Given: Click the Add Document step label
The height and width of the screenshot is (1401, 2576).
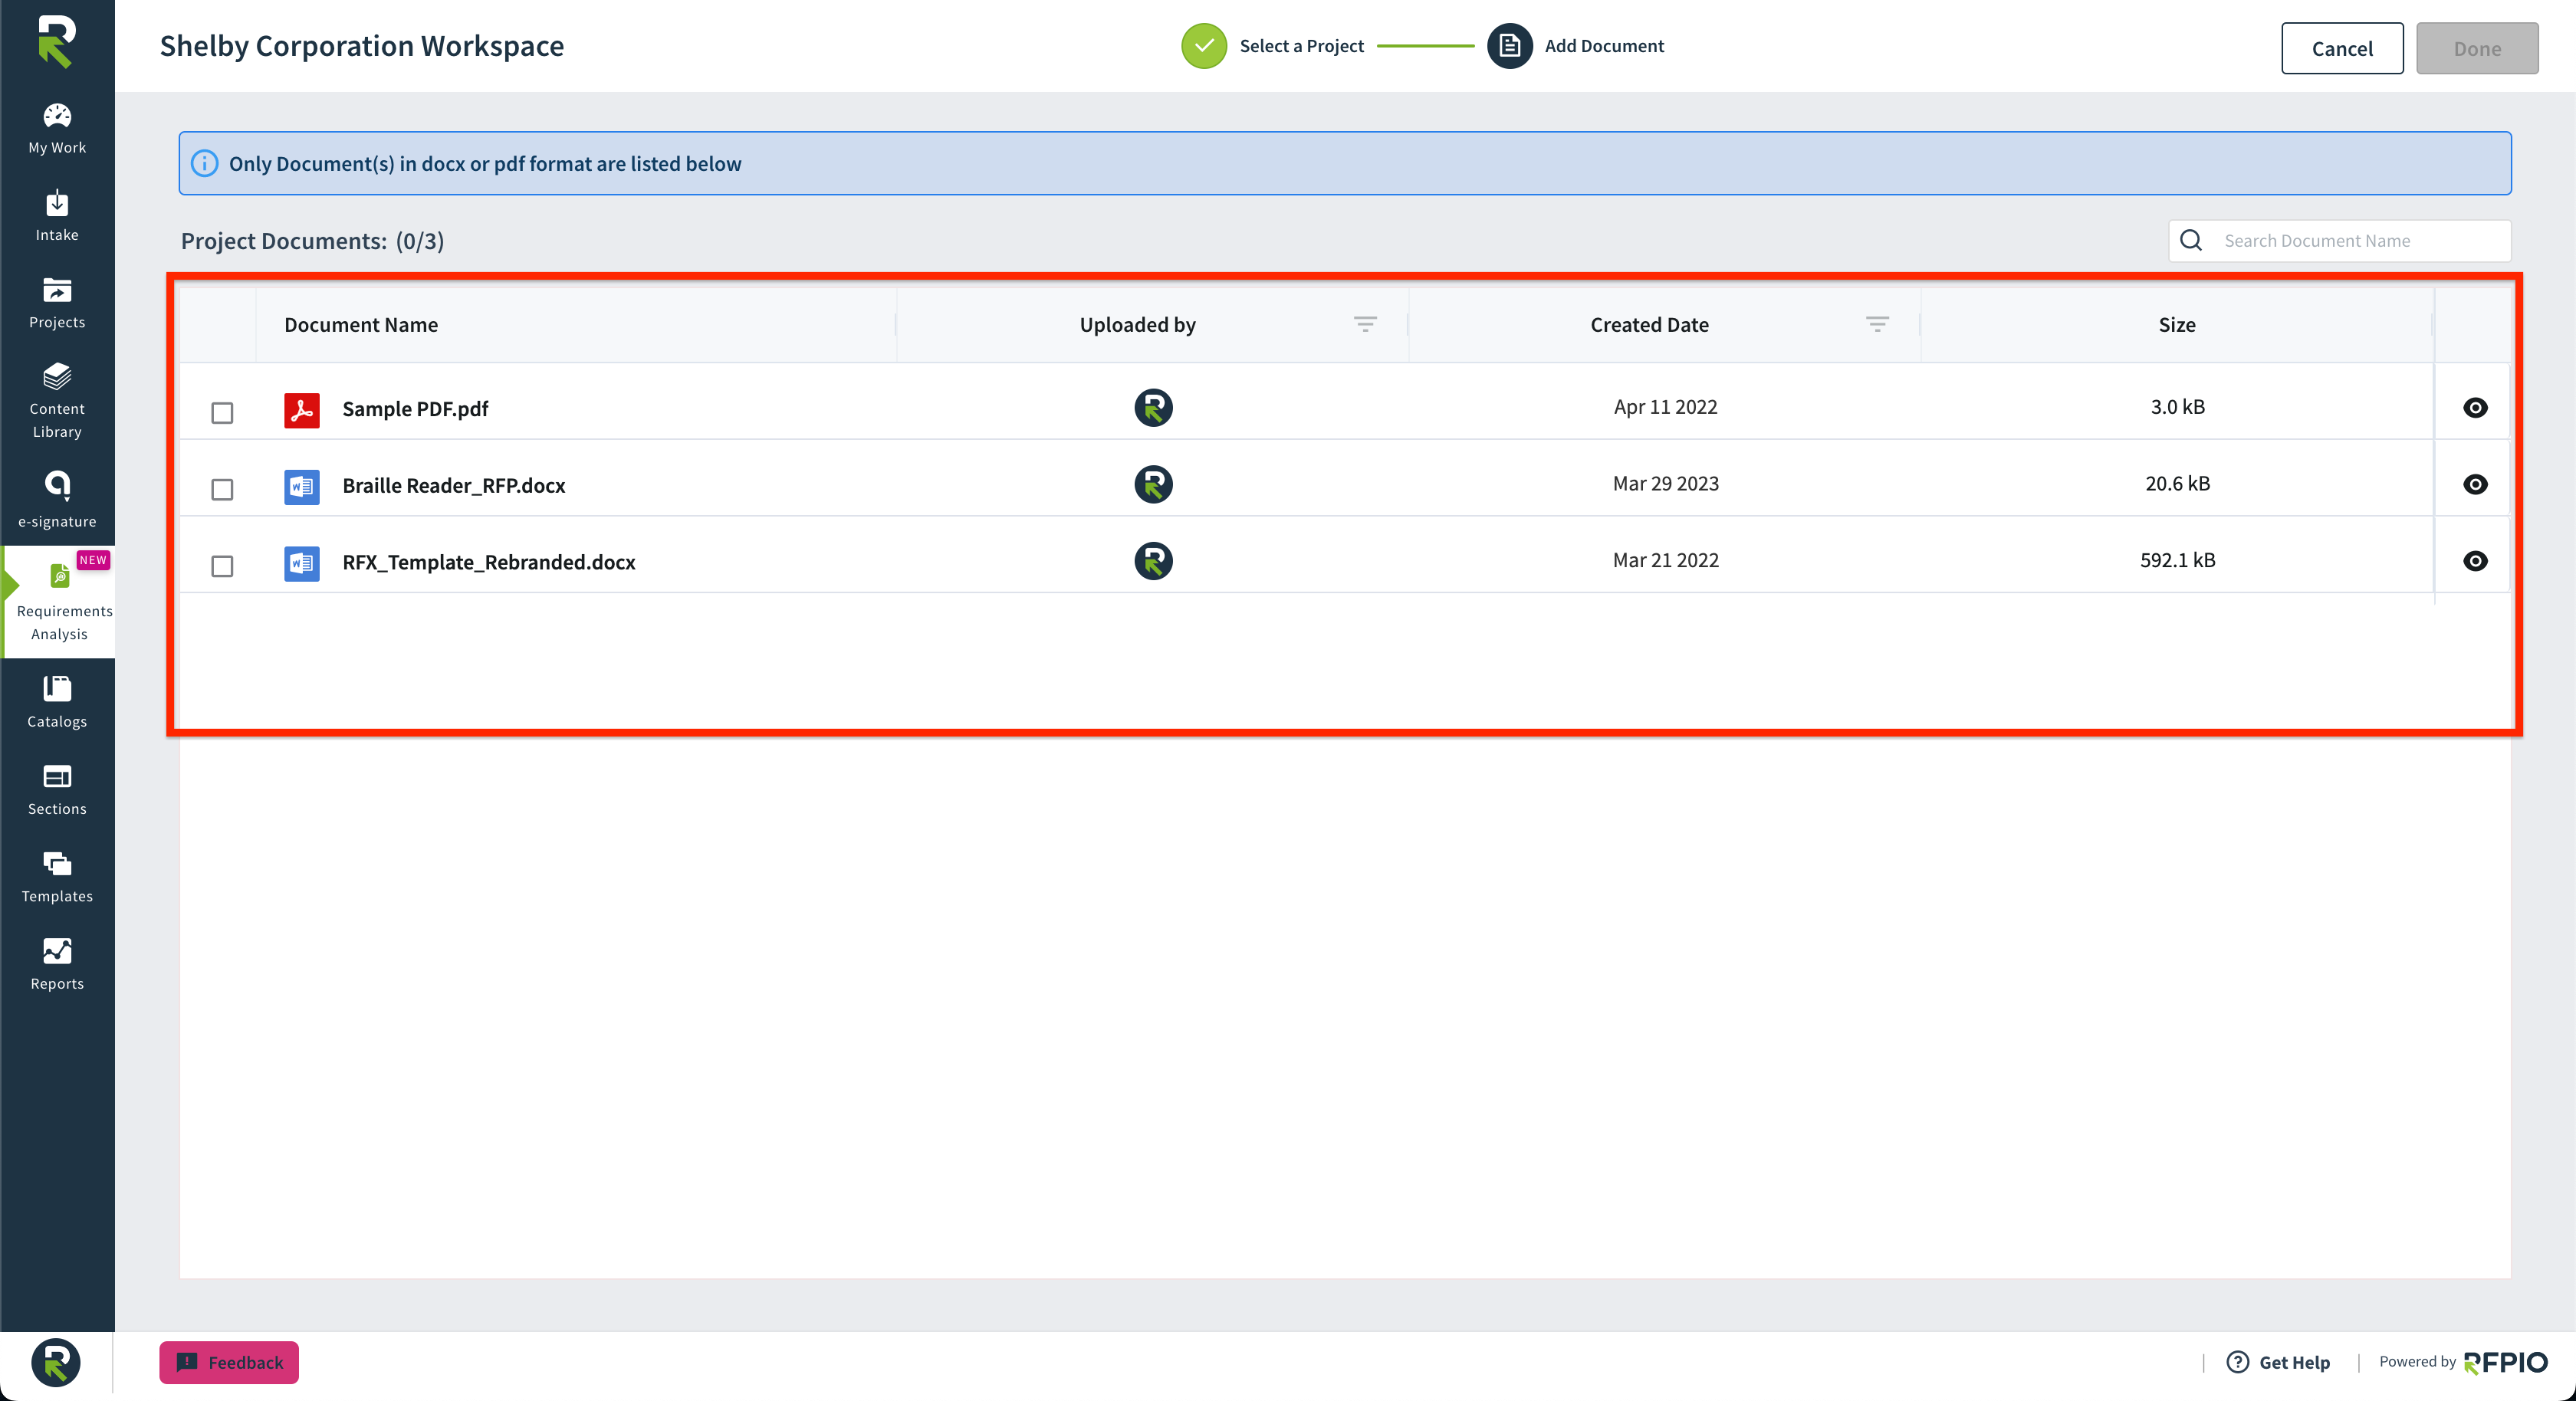Looking at the screenshot, I should (1604, 46).
